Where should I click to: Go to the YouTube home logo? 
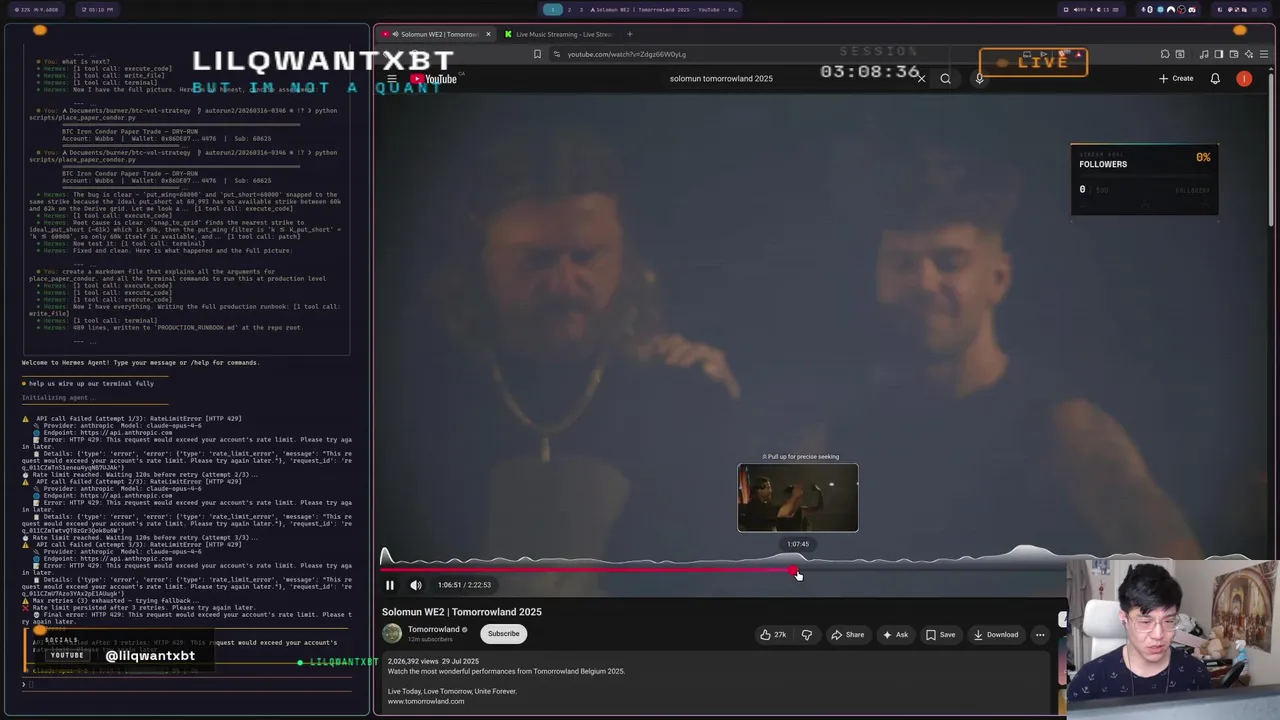pyautogui.click(x=434, y=78)
